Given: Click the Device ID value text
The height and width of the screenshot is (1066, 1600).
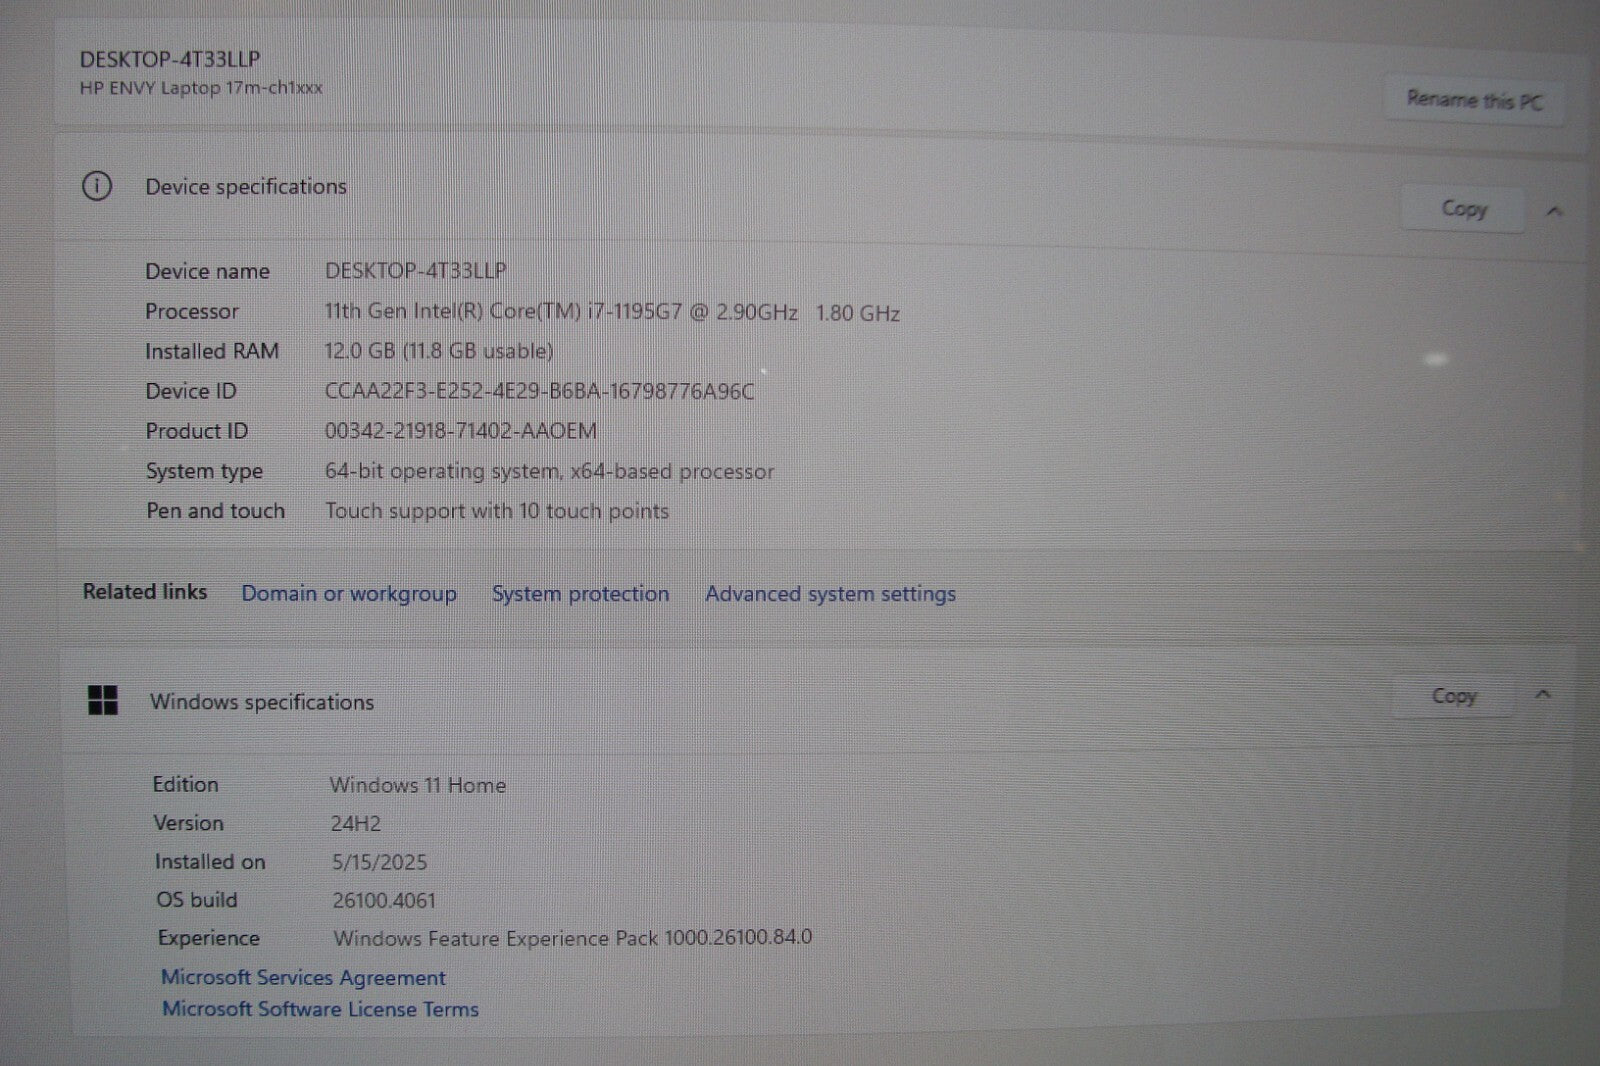Looking at the screenshot, I should 539,391.
